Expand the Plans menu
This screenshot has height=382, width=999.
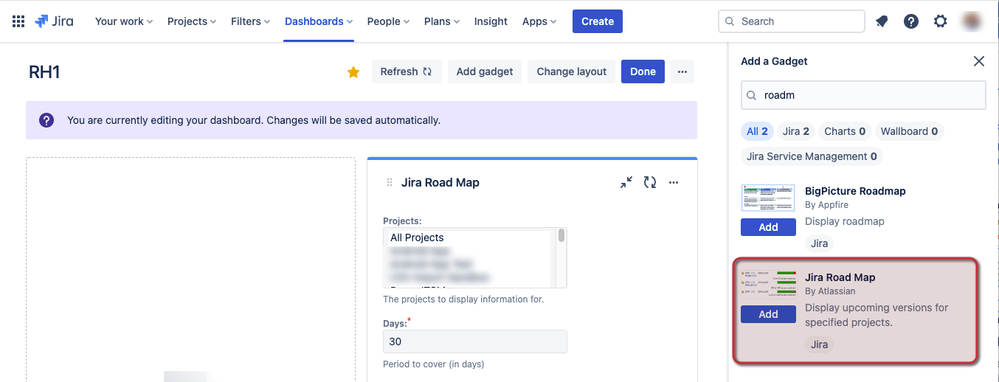tap(442, 21)
